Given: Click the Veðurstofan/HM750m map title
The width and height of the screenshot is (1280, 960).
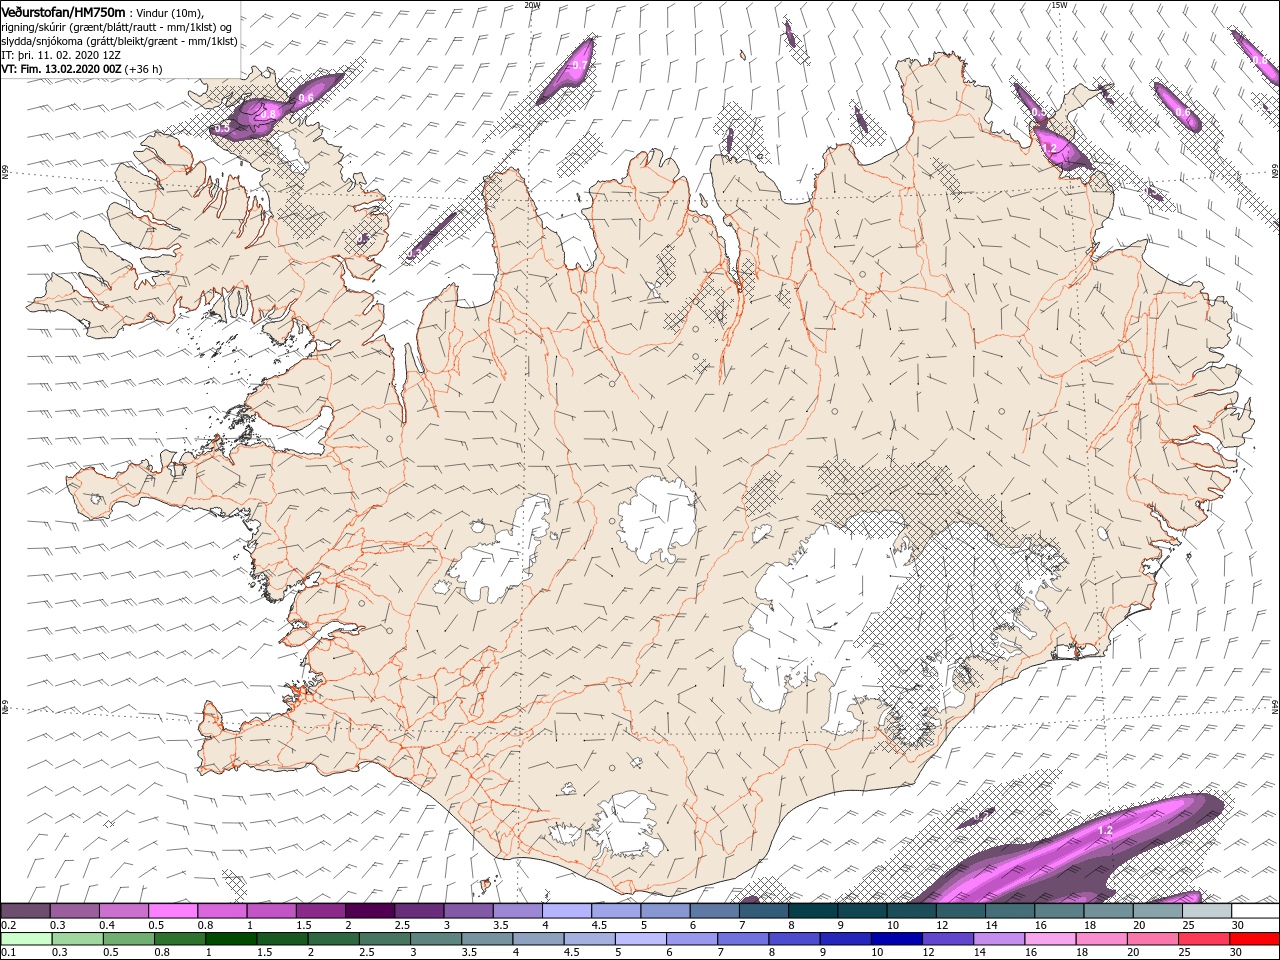Looking at the screenshot, I should coord(63,11).
